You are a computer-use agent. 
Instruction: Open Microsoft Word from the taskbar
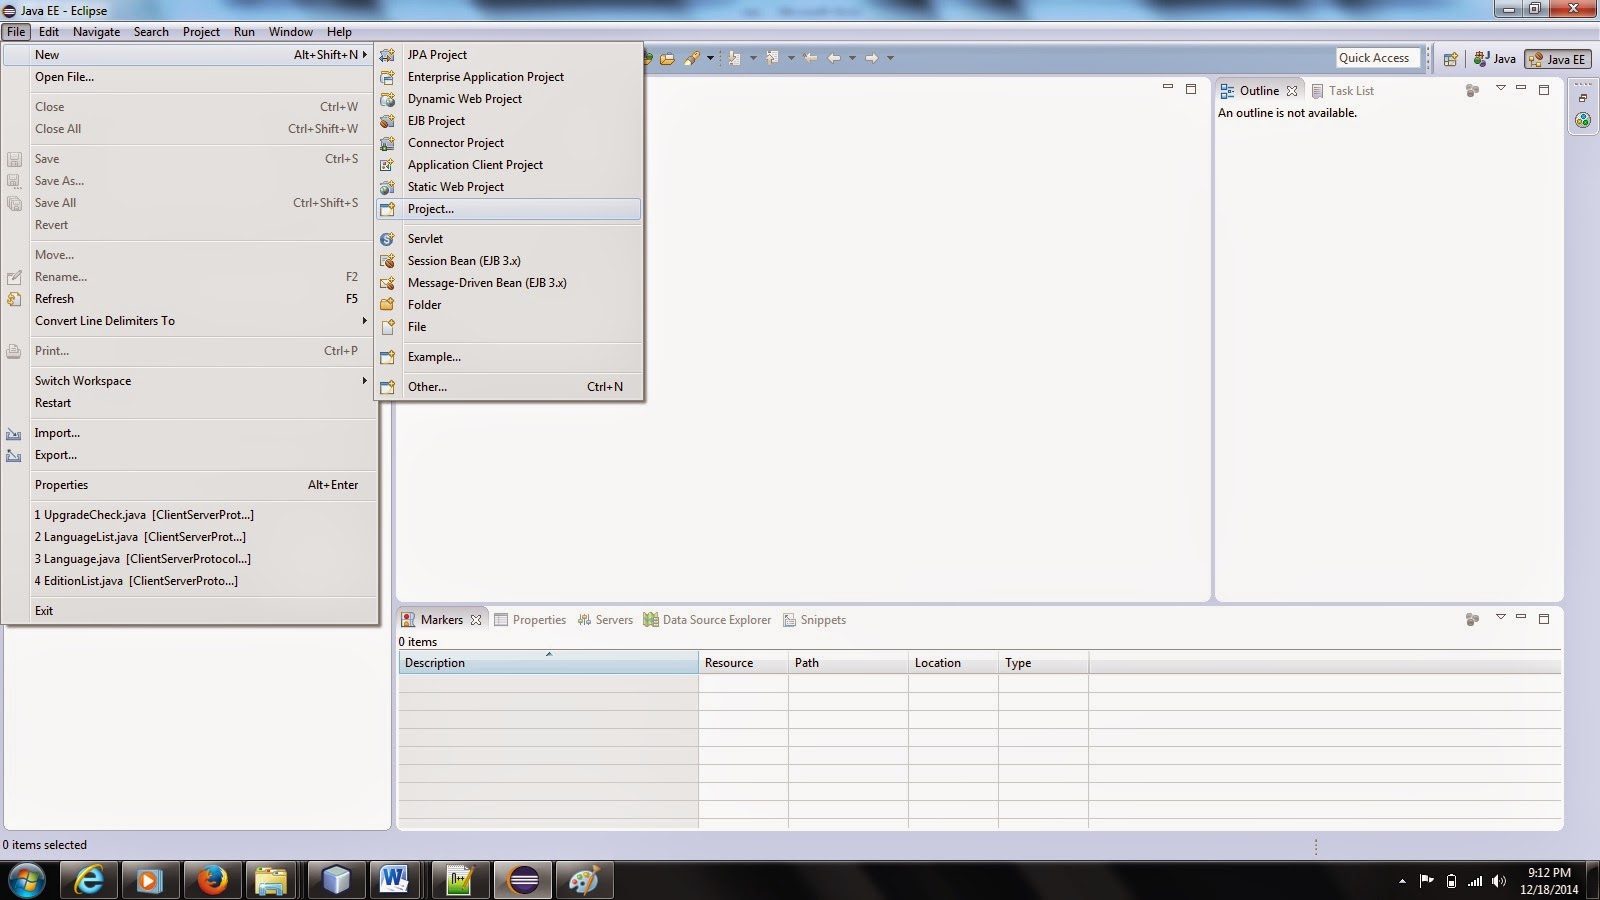coord(394,880)
